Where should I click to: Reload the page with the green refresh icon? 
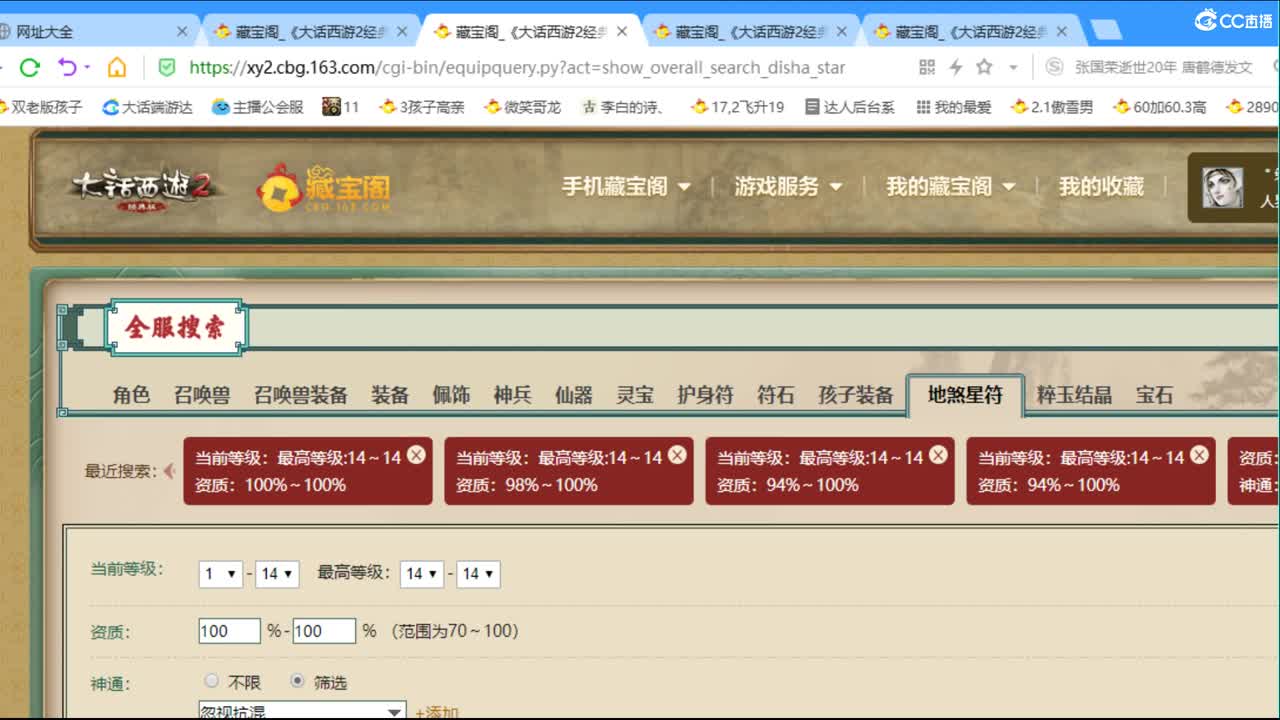click(30, 68)
